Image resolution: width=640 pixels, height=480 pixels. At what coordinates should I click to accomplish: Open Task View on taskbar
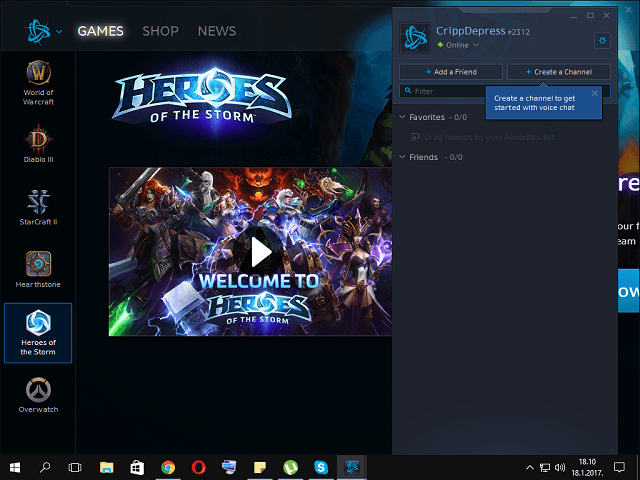point(75,467)
